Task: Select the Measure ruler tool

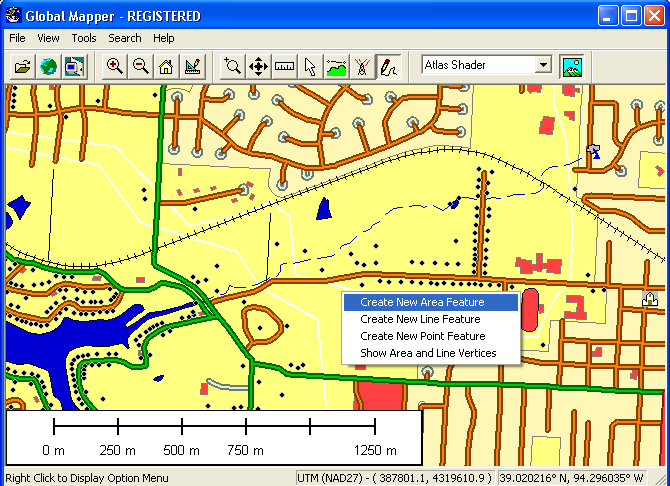Action: coord(285,67)
